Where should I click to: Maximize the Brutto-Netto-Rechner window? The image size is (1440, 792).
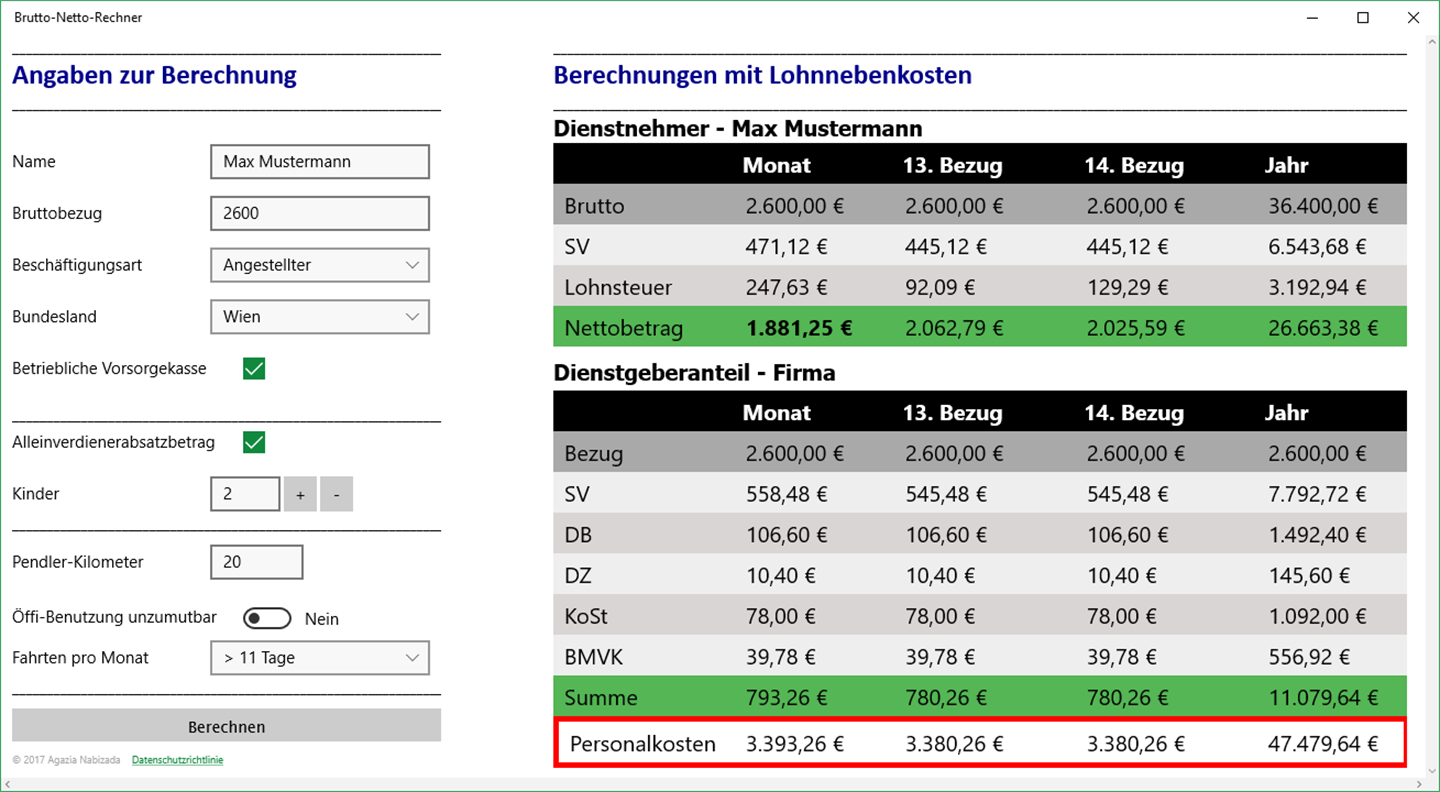pyautogui.click(x=1363, y=18)
